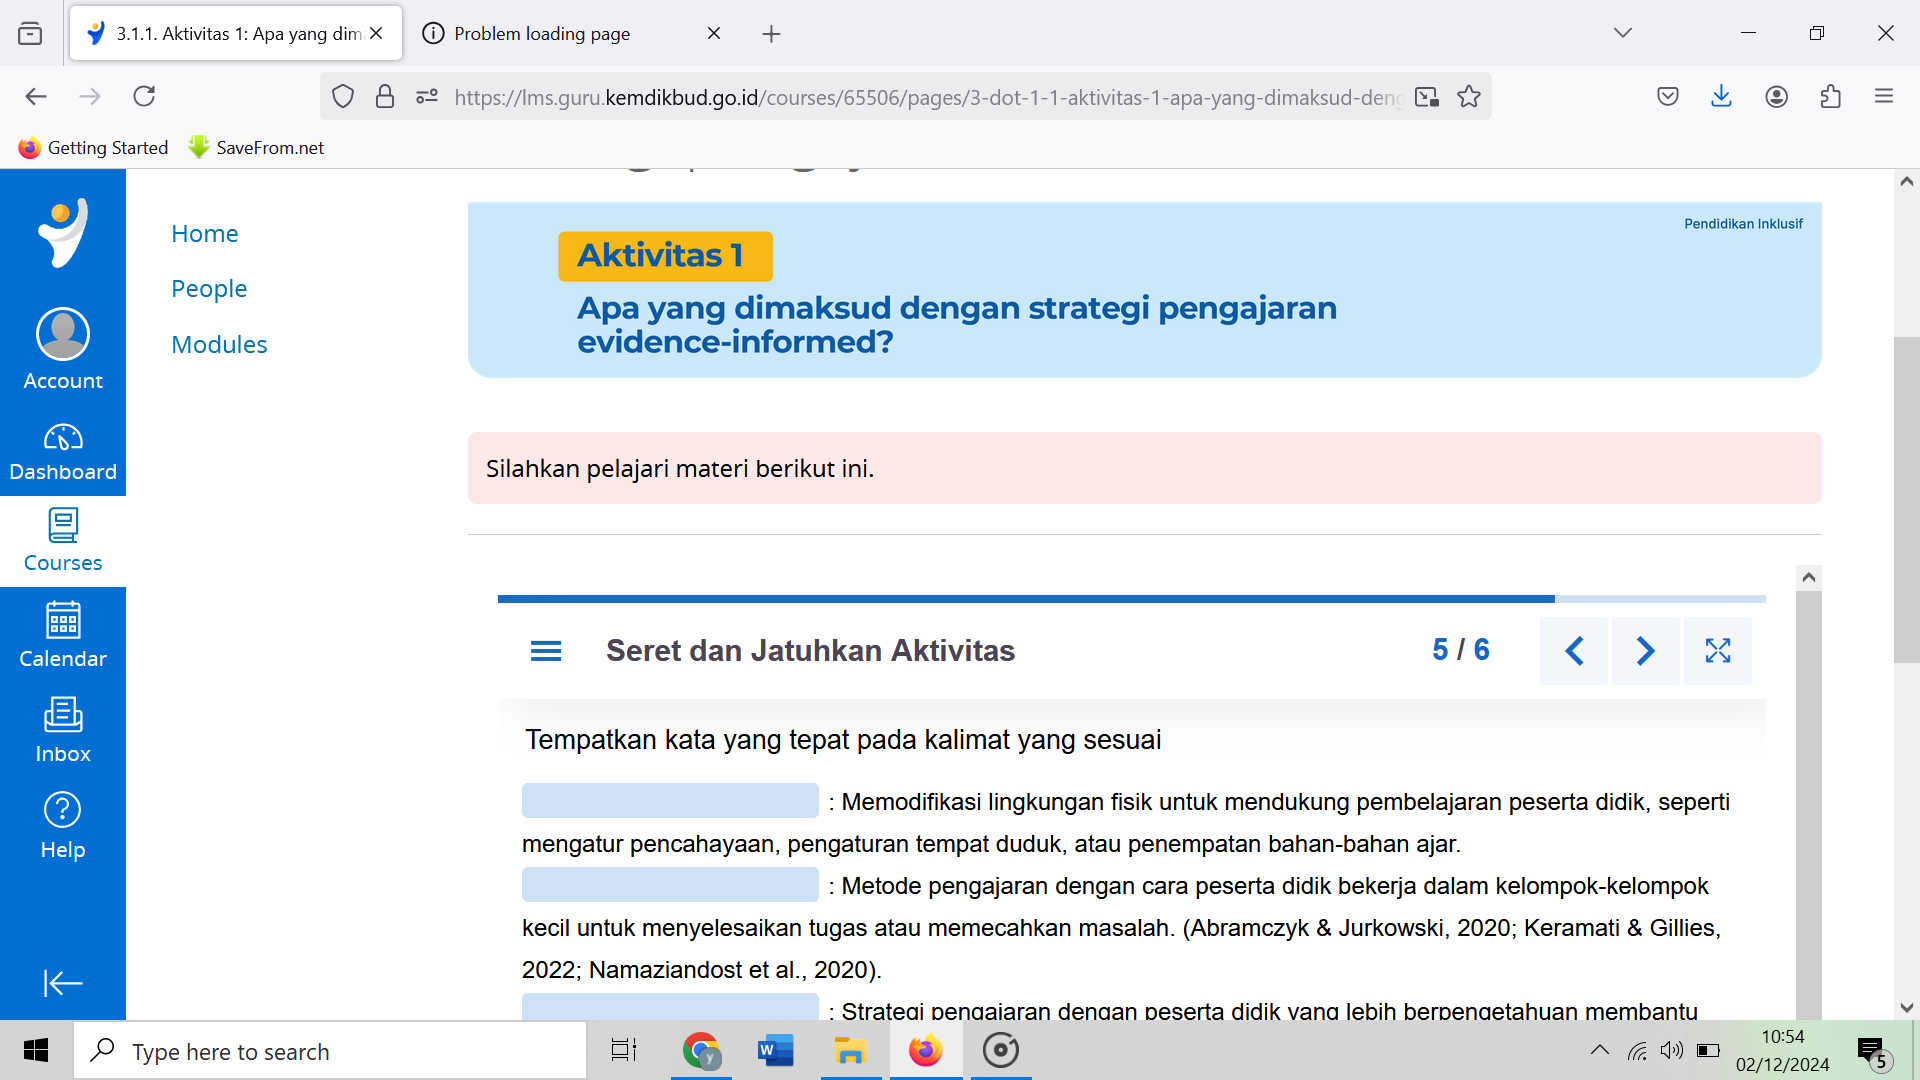The width and height of the screenshot is (1920, 1080).
Task: Open Firefox from the taskbar
Action: 925,1051
